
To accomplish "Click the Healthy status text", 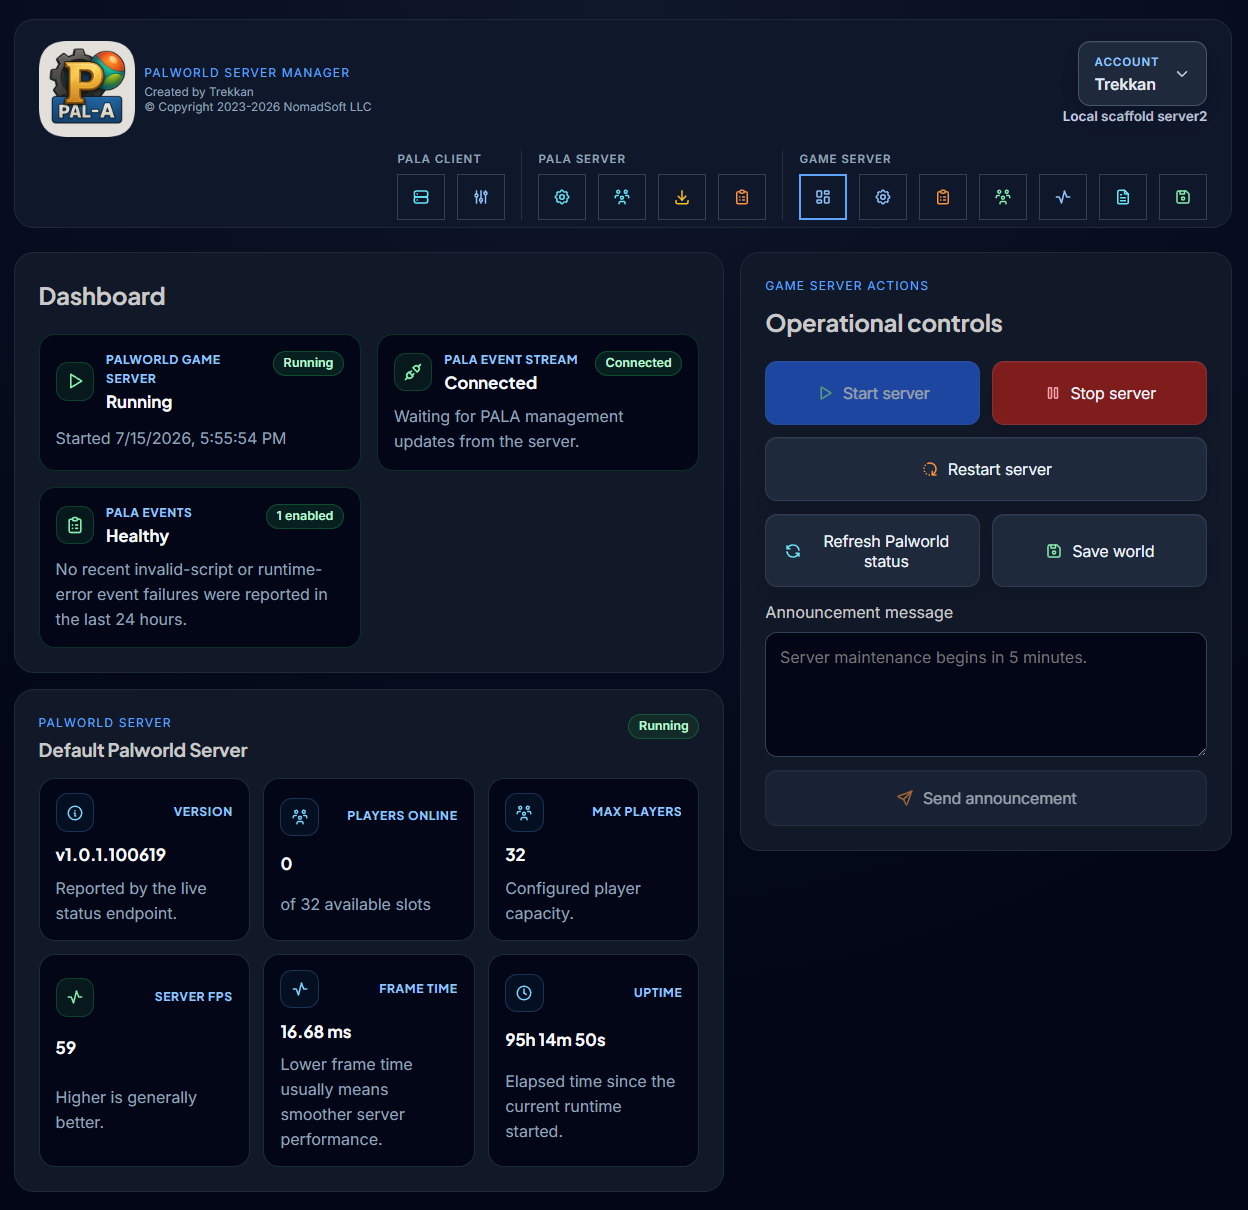I will [138, 536].
